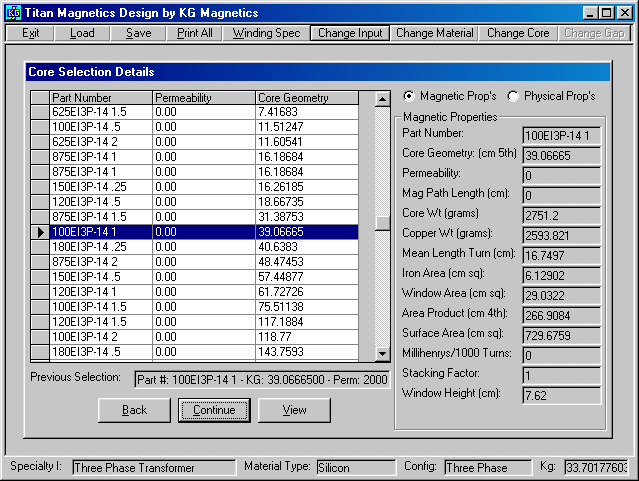Click the KG app icon in title bar
This screenshot has width=639, height=481.
[13, 13]
